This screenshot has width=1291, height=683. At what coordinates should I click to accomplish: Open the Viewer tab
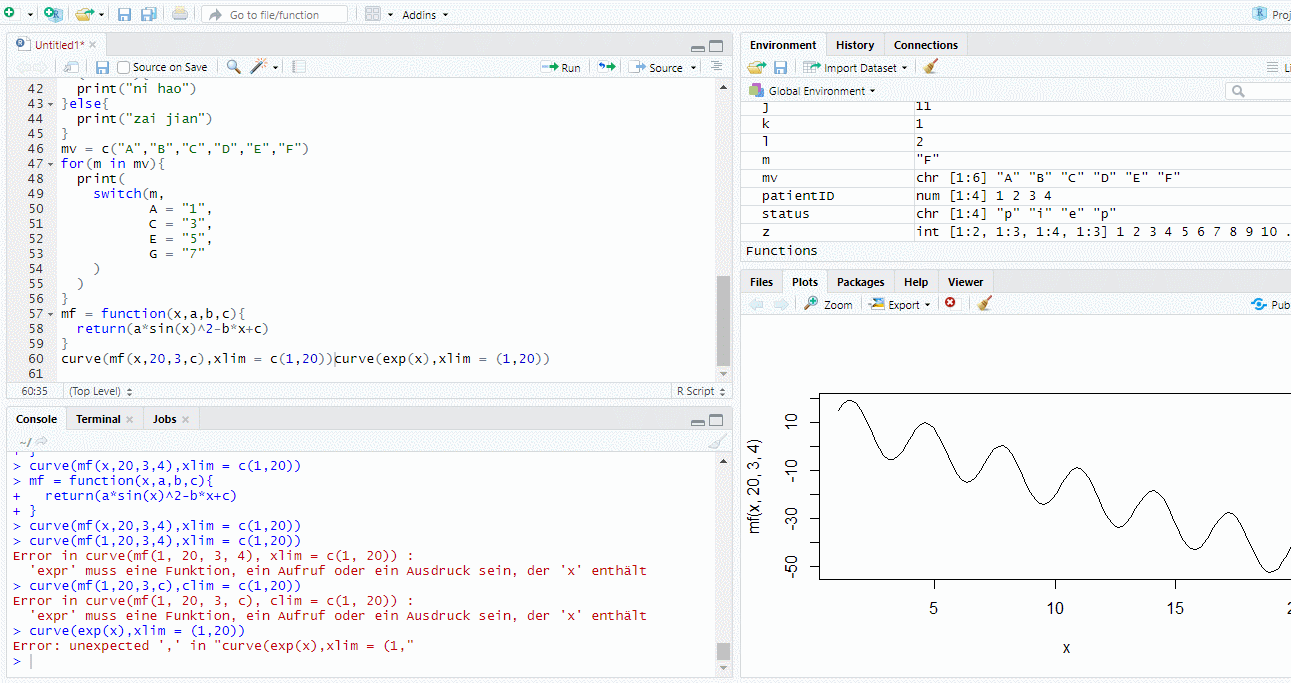click(966, 282)
